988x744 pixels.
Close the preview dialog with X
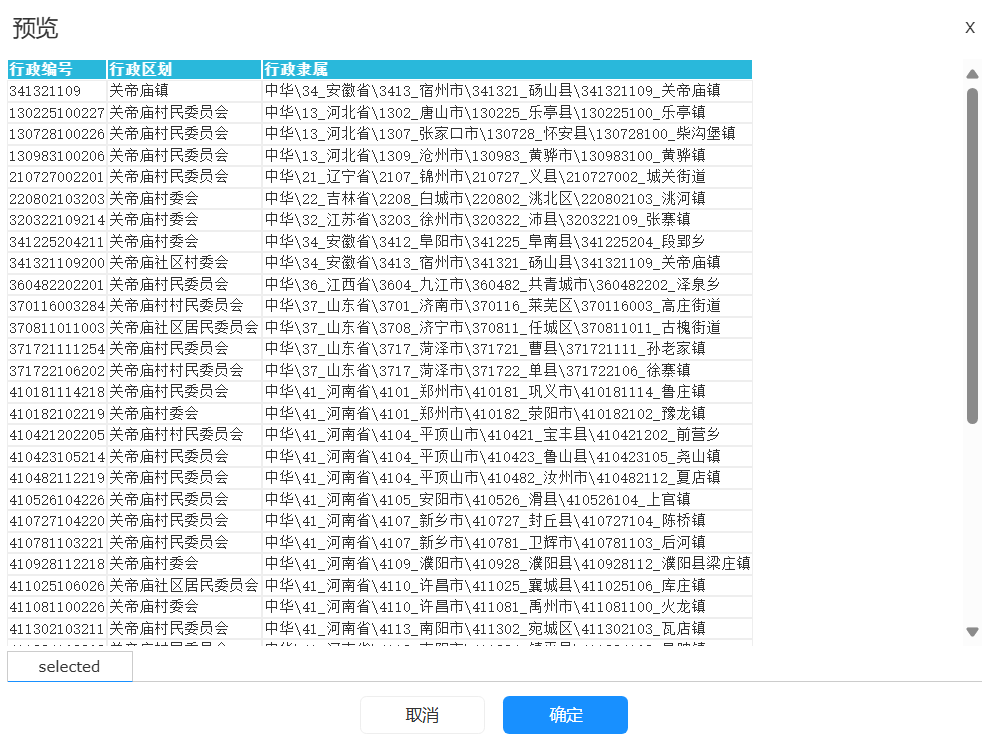tap(969, 28)
